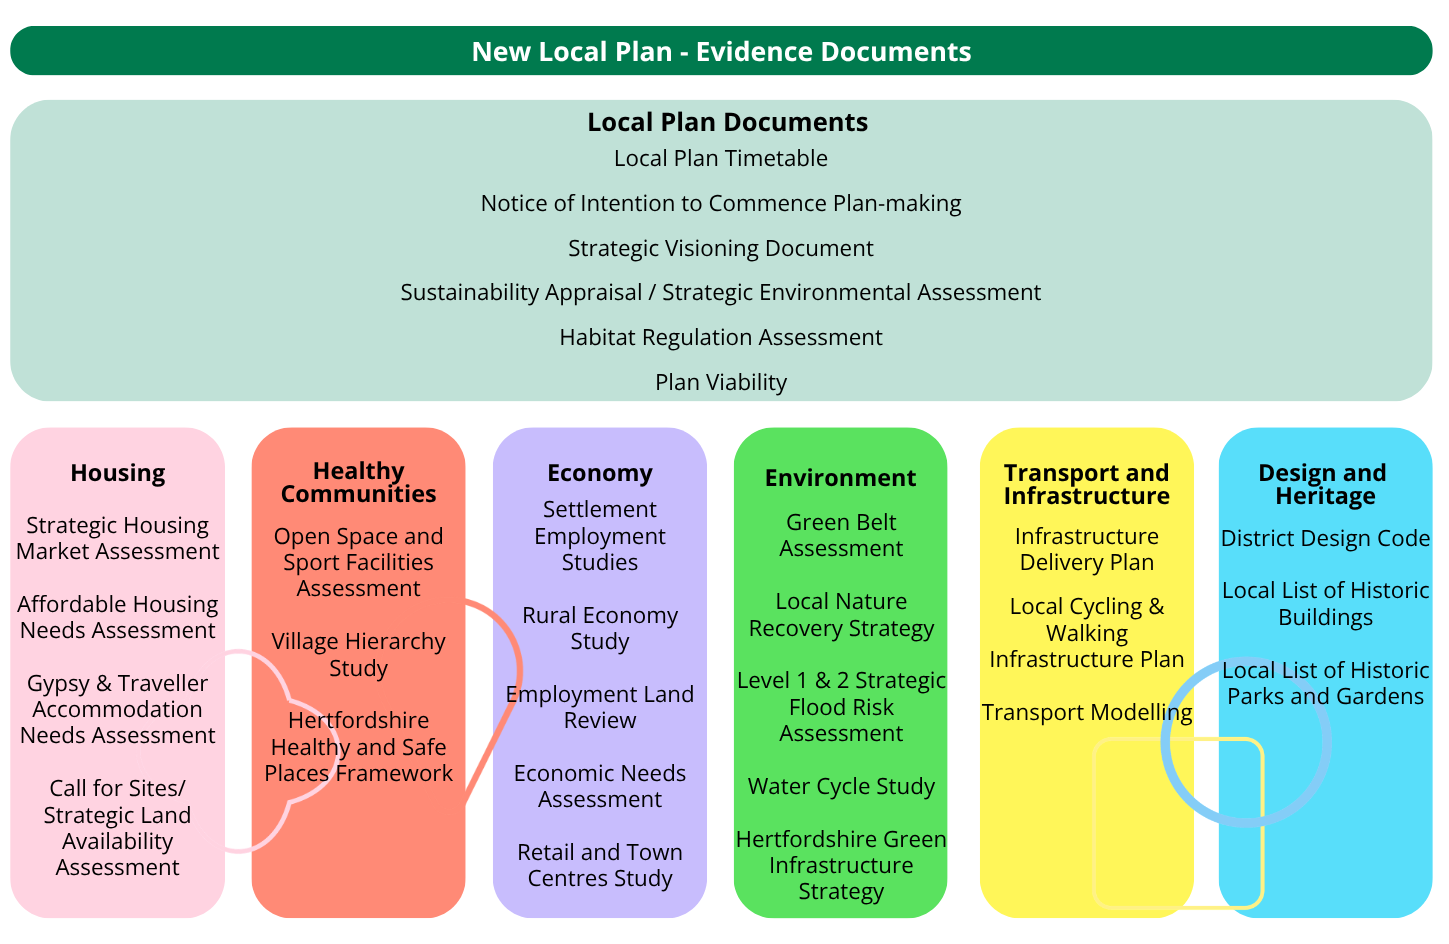Viewport: 1449px width, 944px height.
Task: Open 'Infrastructure Delivery Plan'
Action: (x=1087, y=549)
